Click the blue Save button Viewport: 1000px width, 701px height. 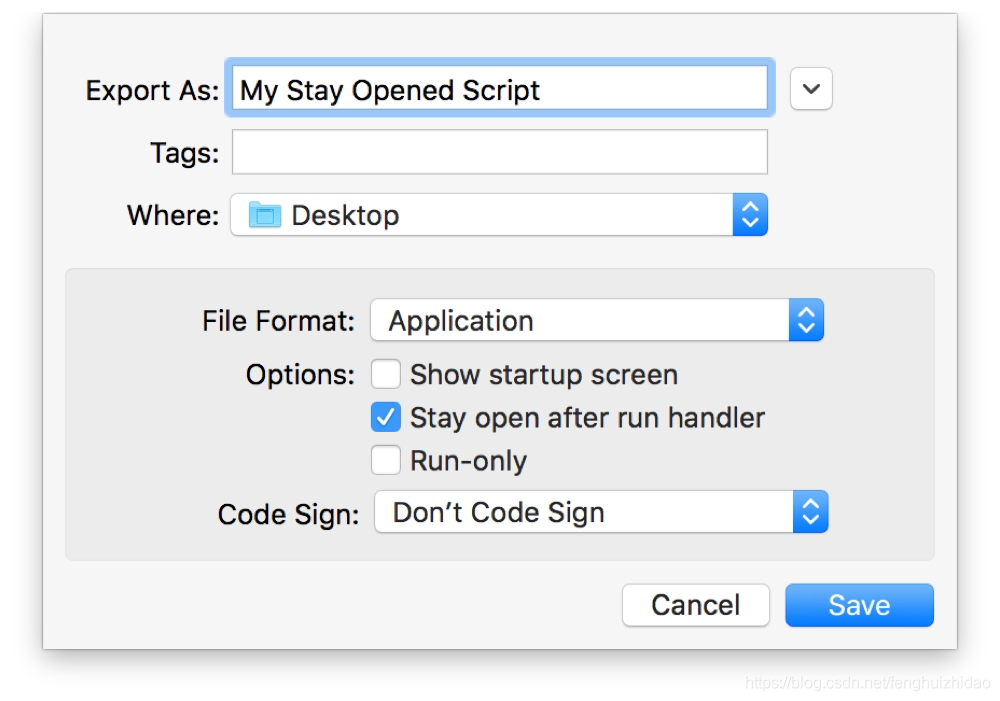[859, 605]
